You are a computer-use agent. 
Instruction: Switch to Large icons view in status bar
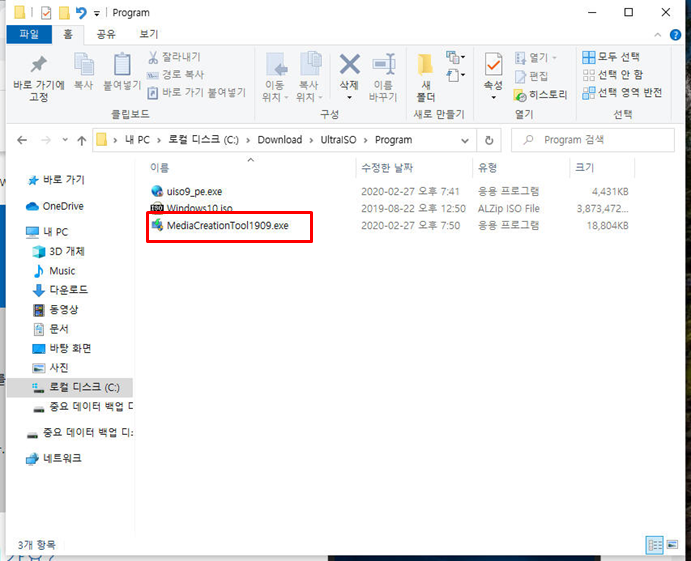672,545
